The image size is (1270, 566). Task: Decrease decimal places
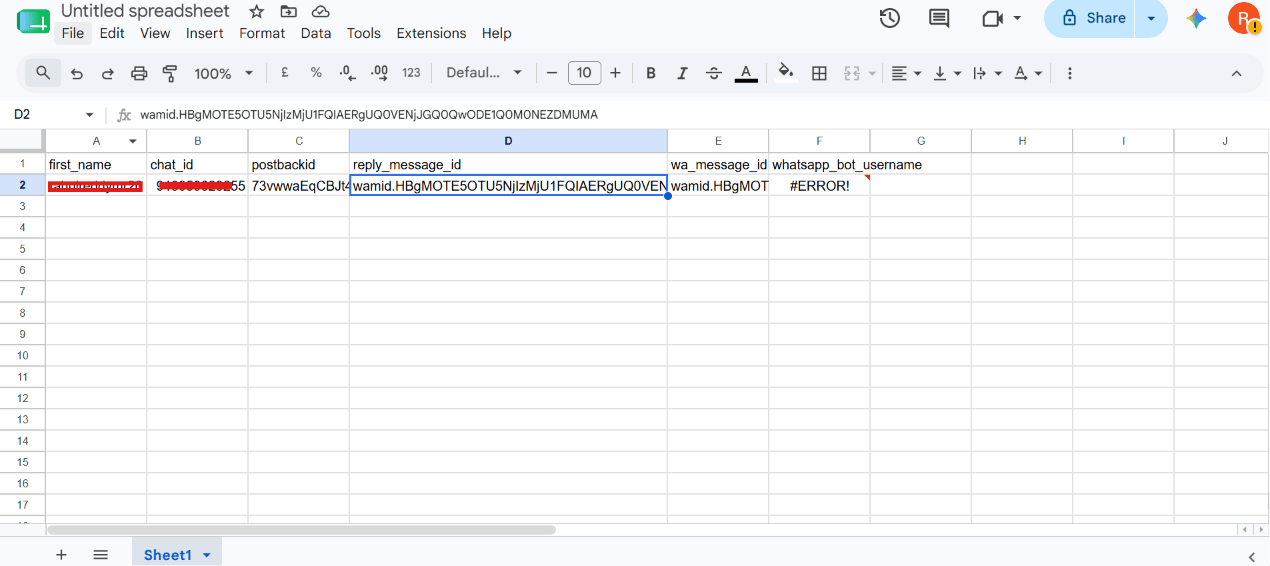pyautogui.click(x=347, y=73)
